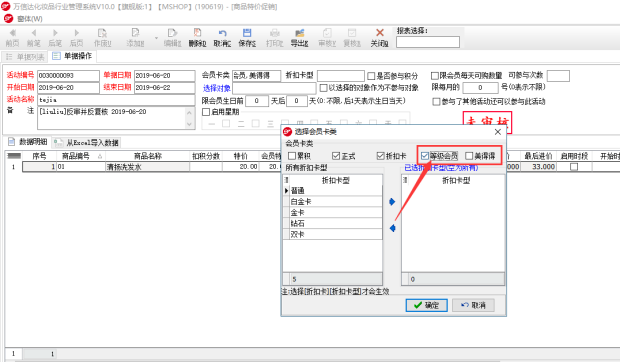This screenshot has height=363, width=621.
Task: Close the 选择会员卡类 dialog
Action: 498,132
